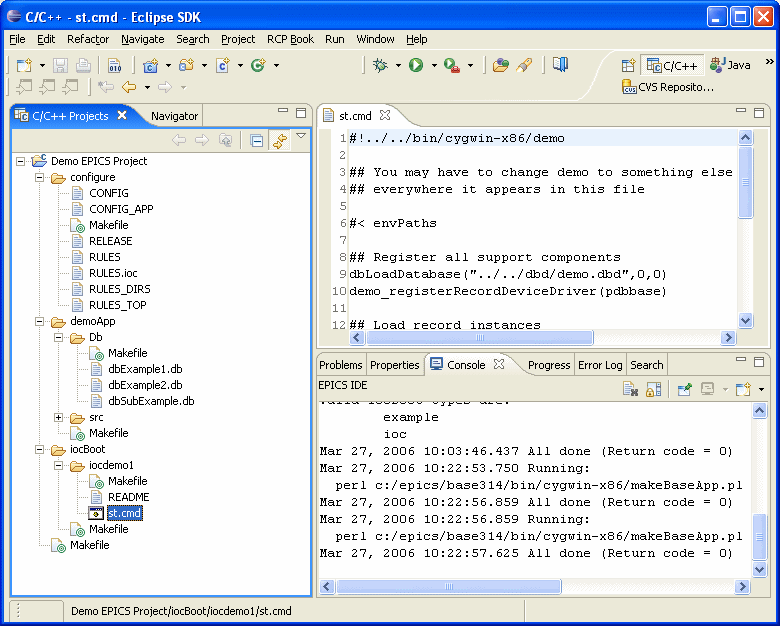This screenshot has width=780, height=626.
Task: Click the binary 010 build icon
Action: [x=114, y=65]
